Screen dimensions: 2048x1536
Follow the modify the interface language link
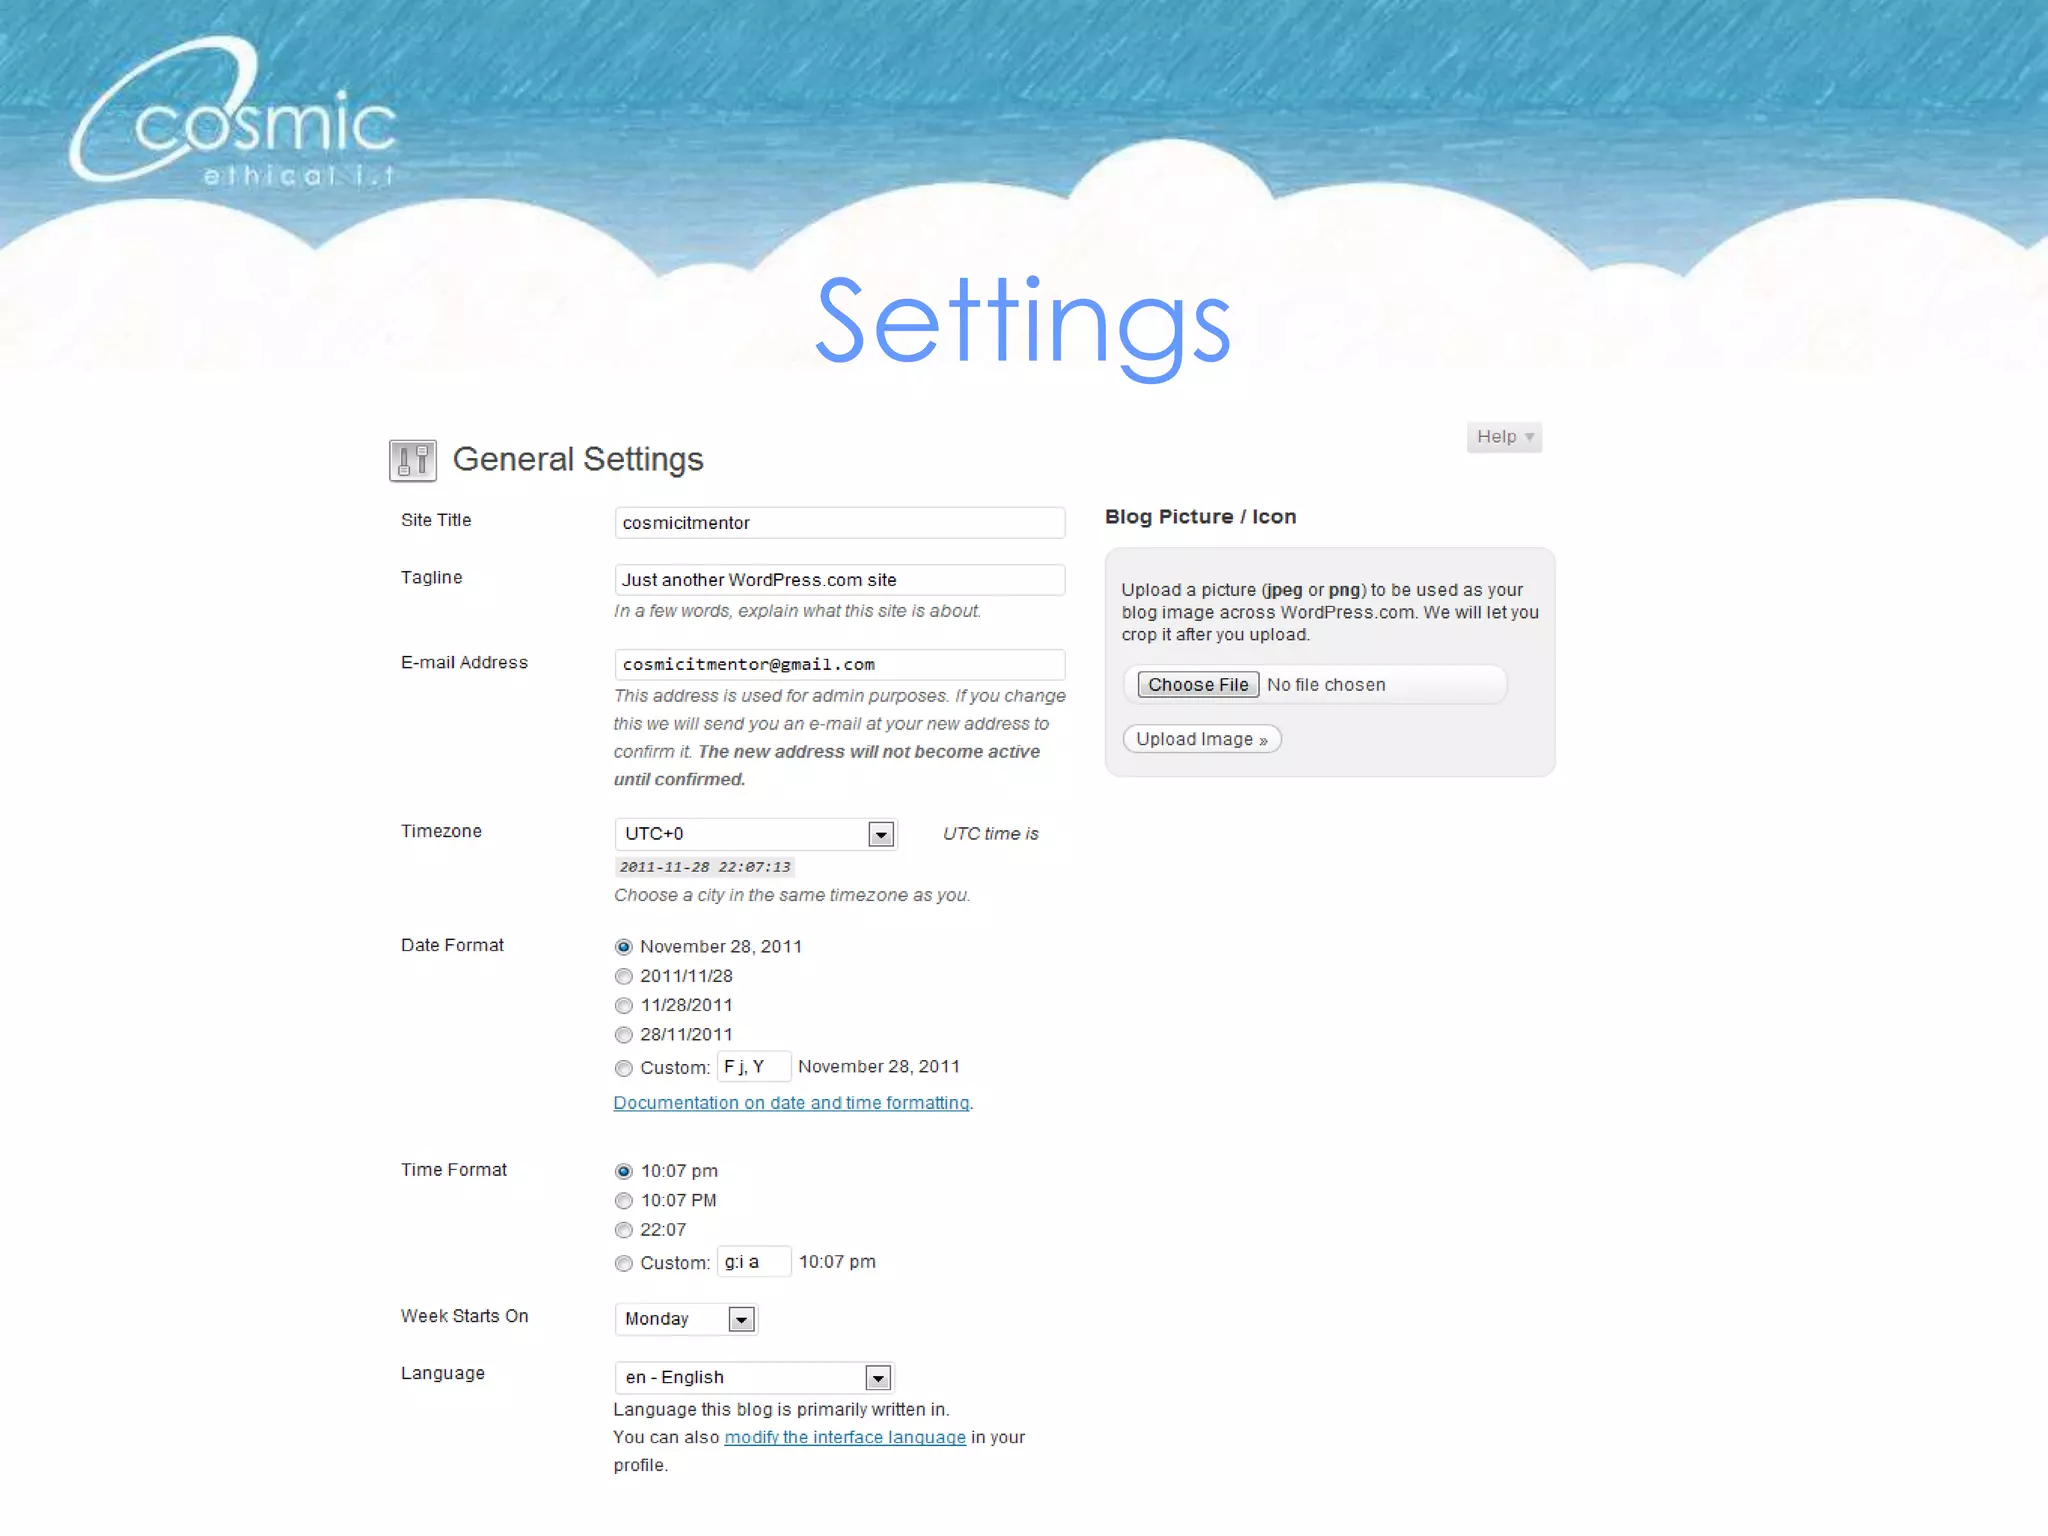point(844,1437)
